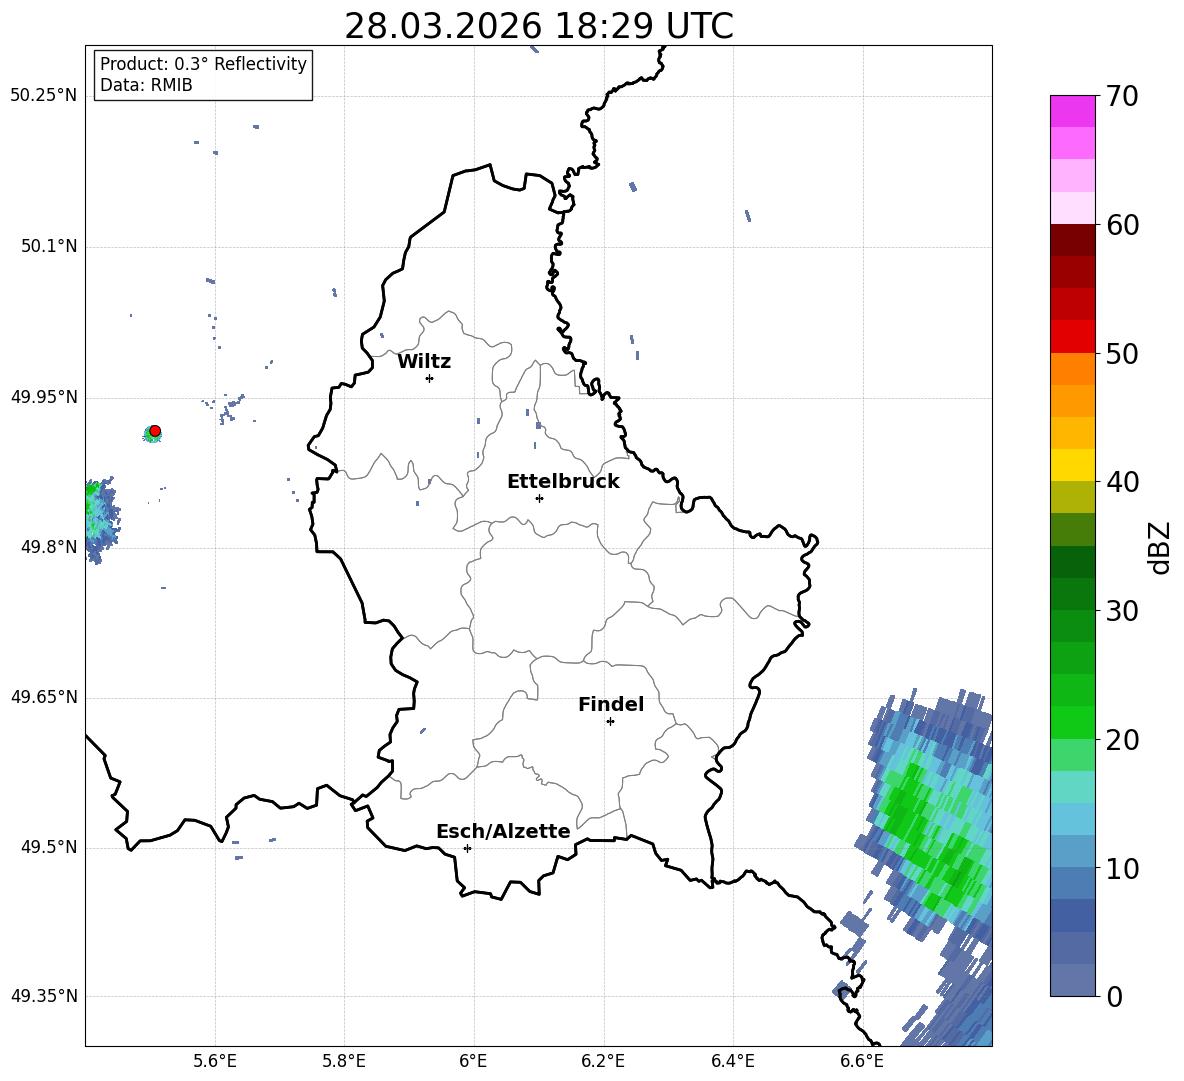This screenshot has width=1184, height=1081.
Task: Click the 5.8°E longitude label
Action: tap(344, 1061)
